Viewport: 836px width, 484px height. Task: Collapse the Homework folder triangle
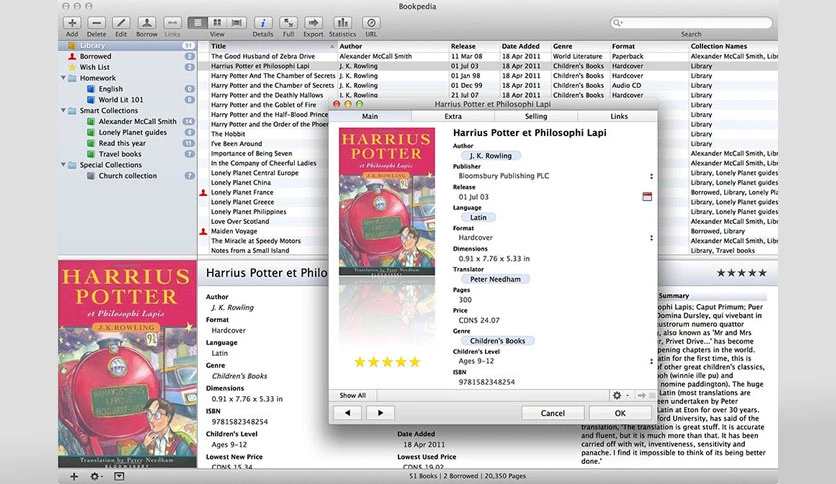(x=63, y=78)
